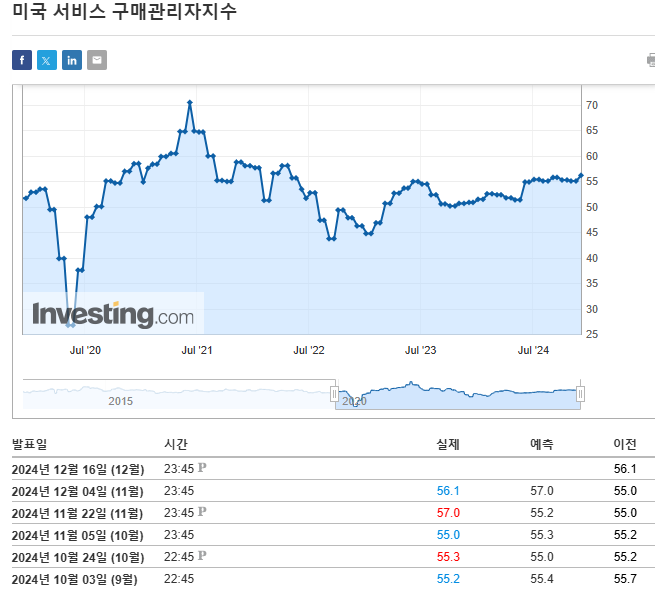Open the 2024년 10월 03일 (9월) release
The height and width of the screenshot is (596, 655).
coord(75,579)
